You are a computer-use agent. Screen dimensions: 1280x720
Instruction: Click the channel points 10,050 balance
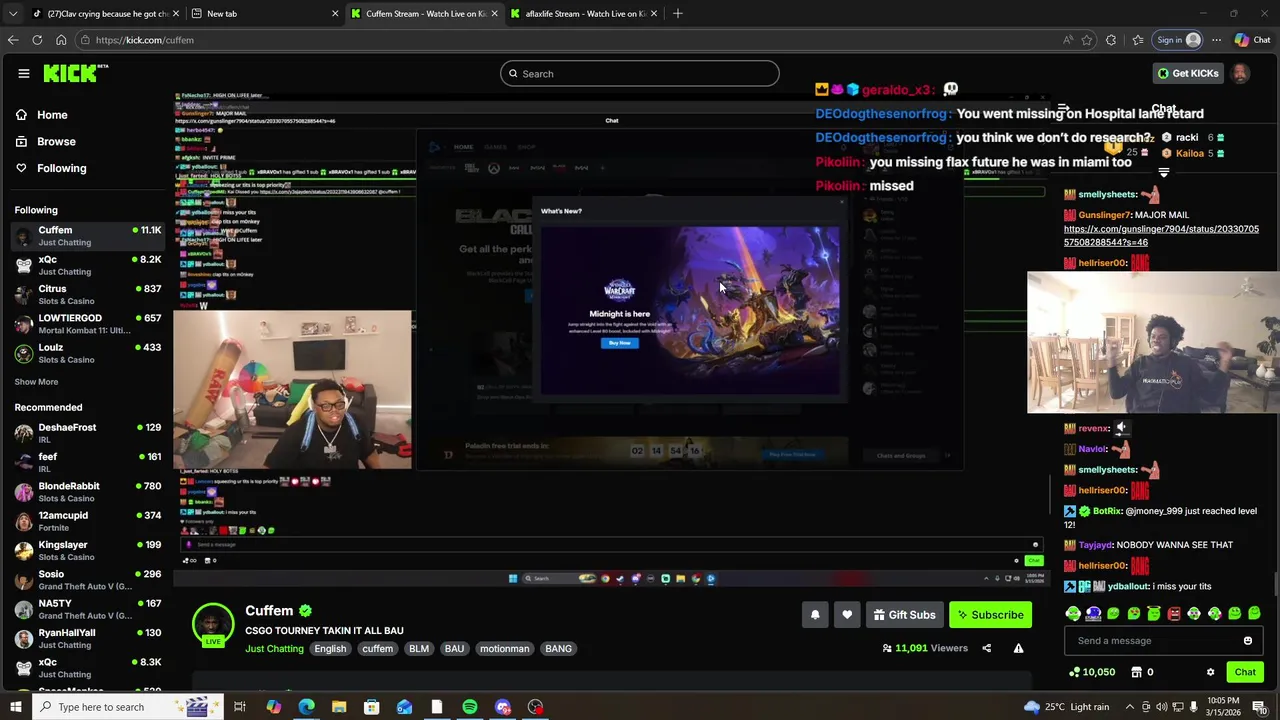pos(1091,672)
